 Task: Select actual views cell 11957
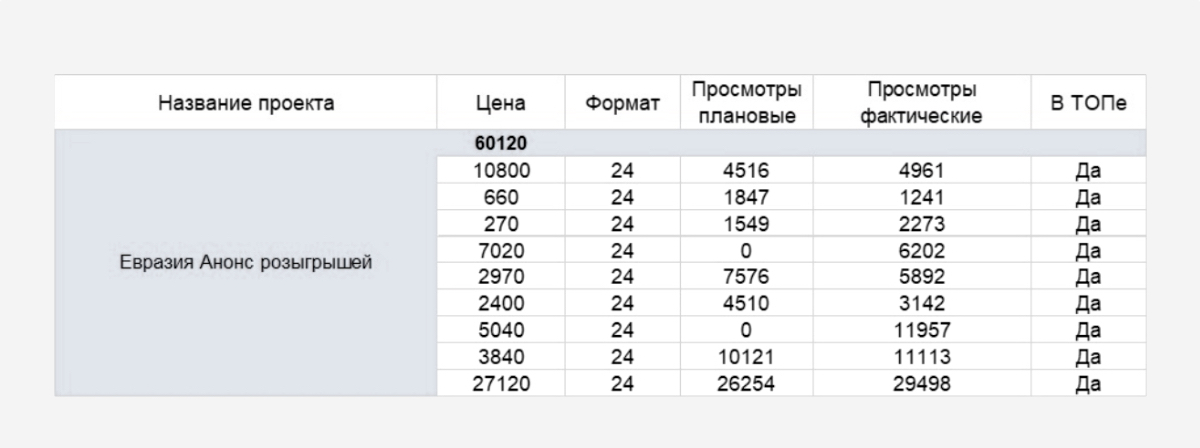[x=921, y=330]
